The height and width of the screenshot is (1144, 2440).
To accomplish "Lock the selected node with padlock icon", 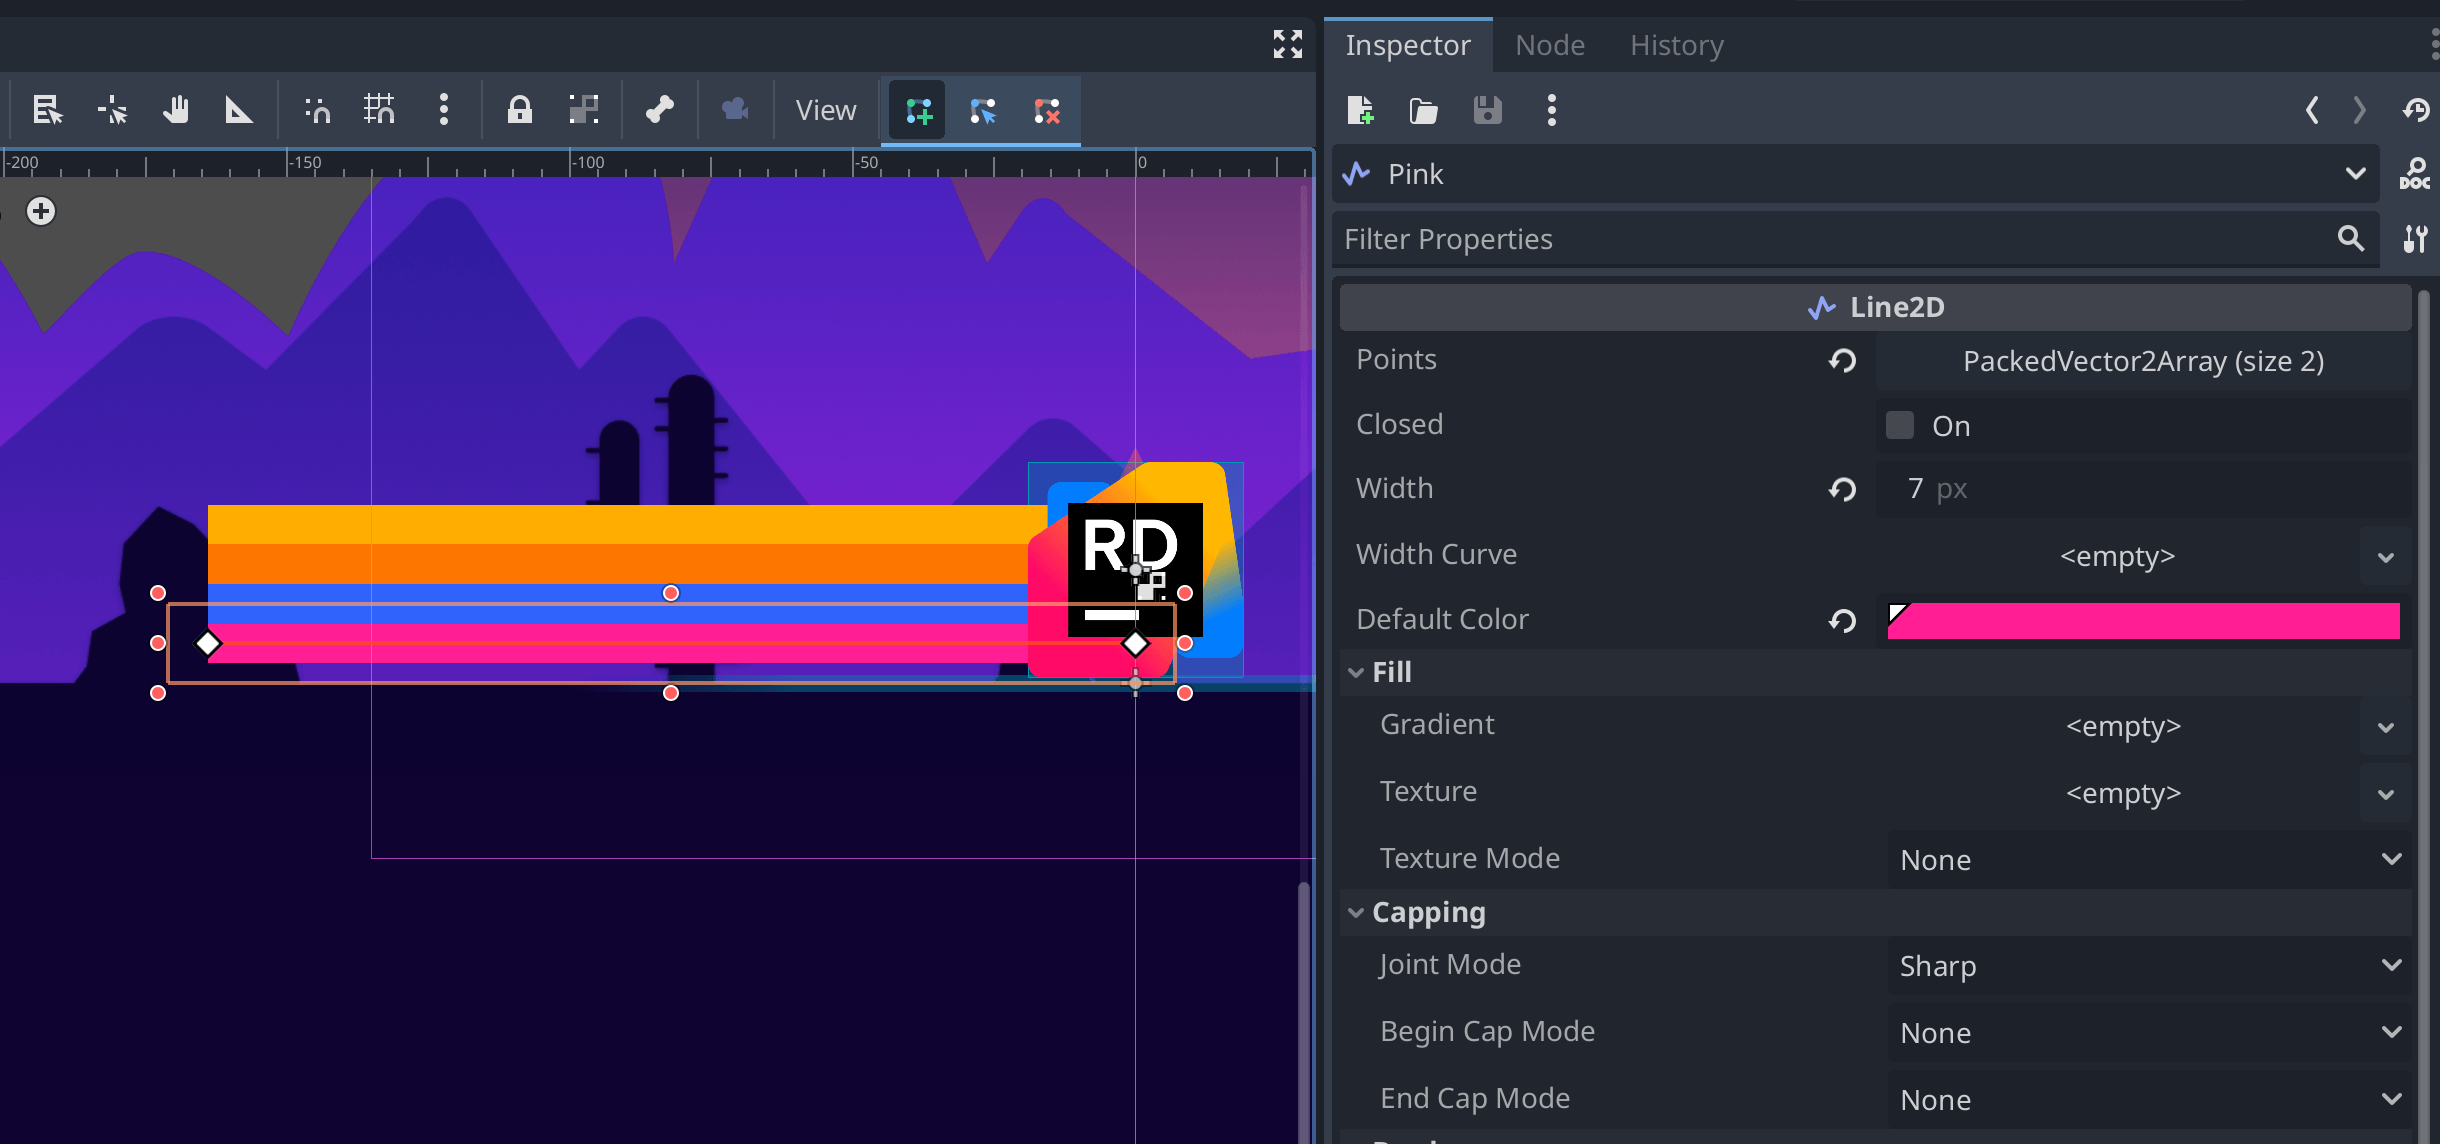I will pos(521,110).
